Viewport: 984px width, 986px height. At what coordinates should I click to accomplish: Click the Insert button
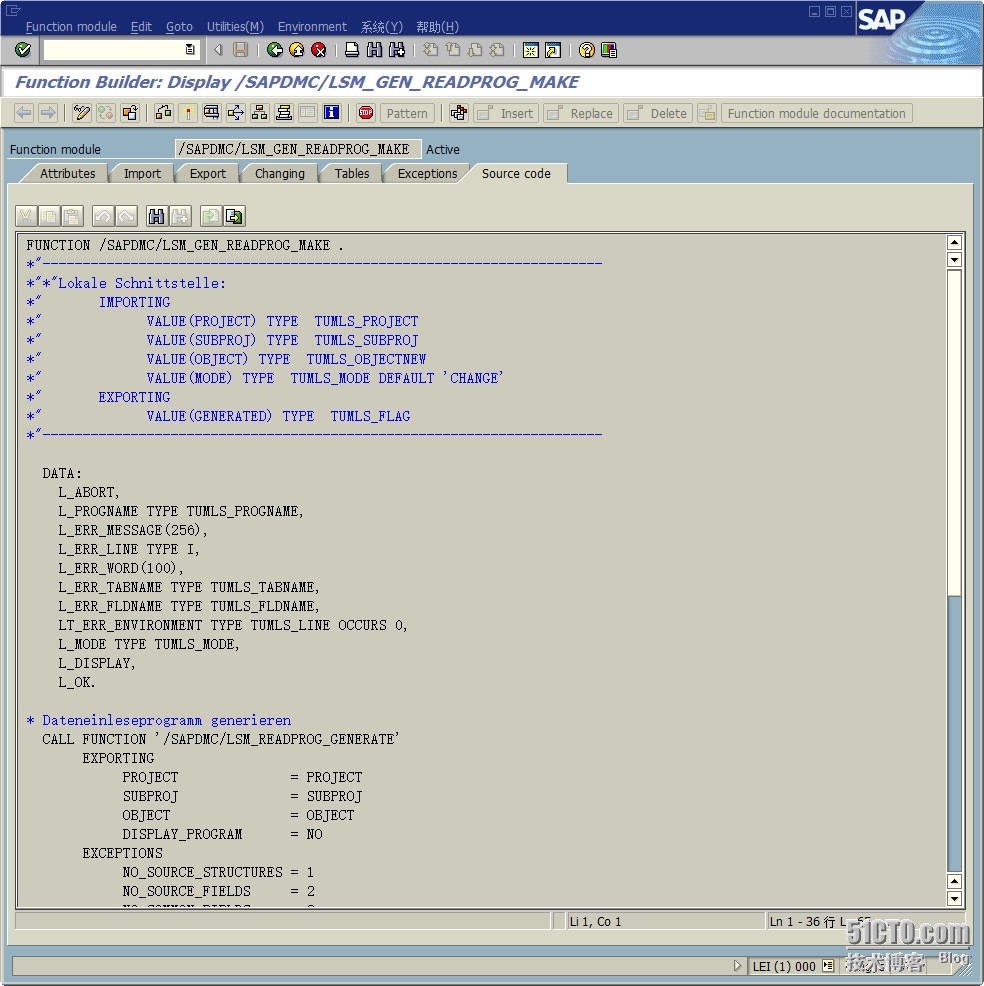506,113
